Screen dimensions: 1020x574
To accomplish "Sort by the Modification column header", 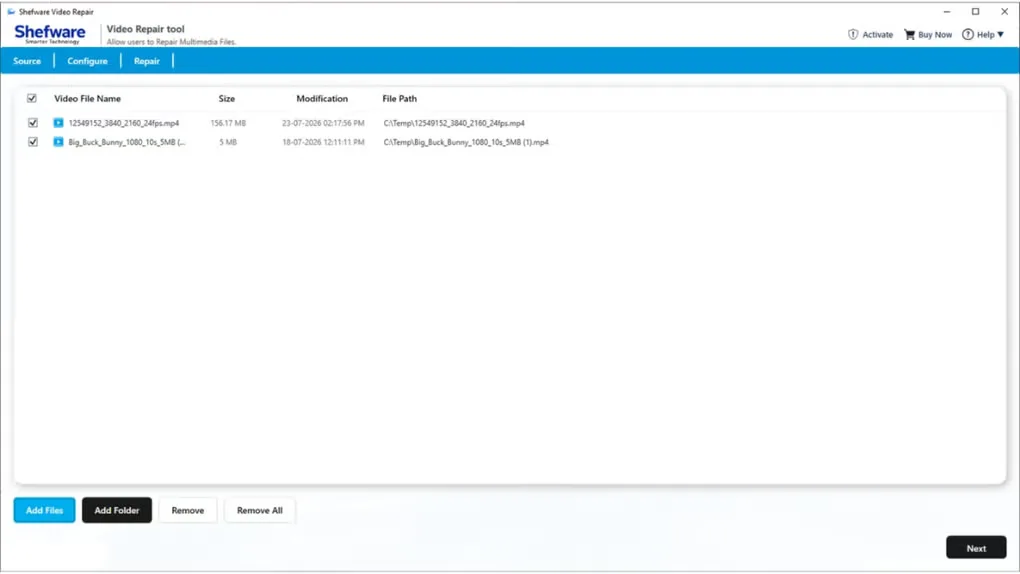I will (x=322, y=98).
